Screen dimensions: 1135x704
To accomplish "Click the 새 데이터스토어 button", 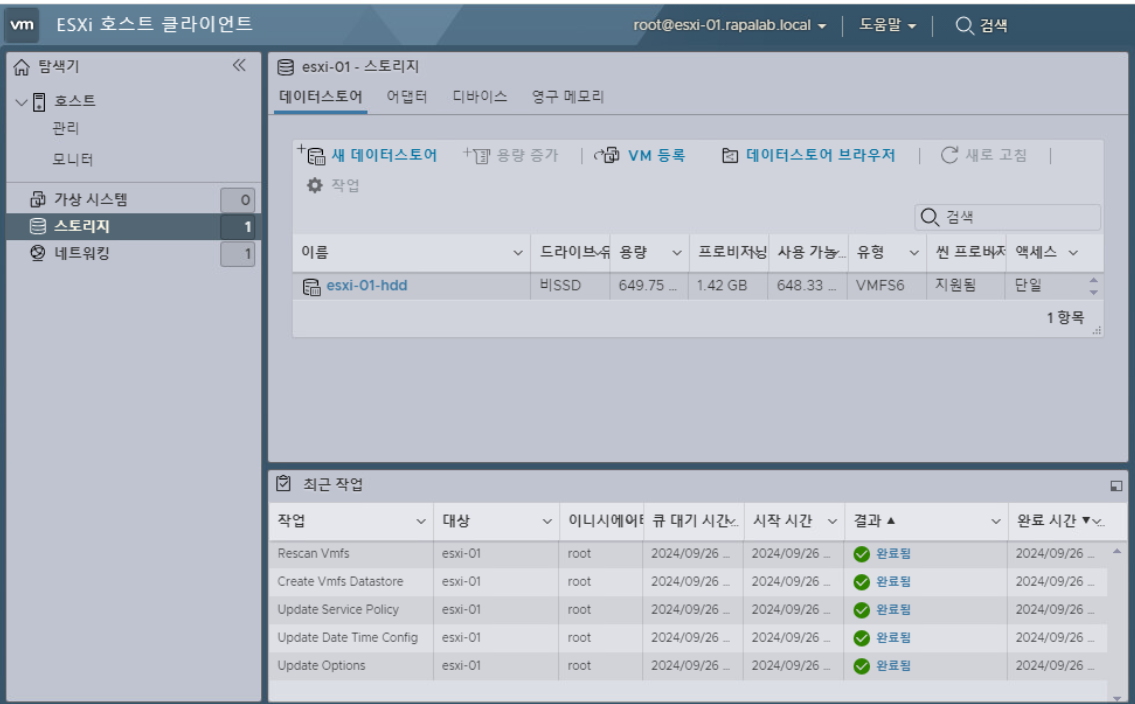I will coord(367,155).
